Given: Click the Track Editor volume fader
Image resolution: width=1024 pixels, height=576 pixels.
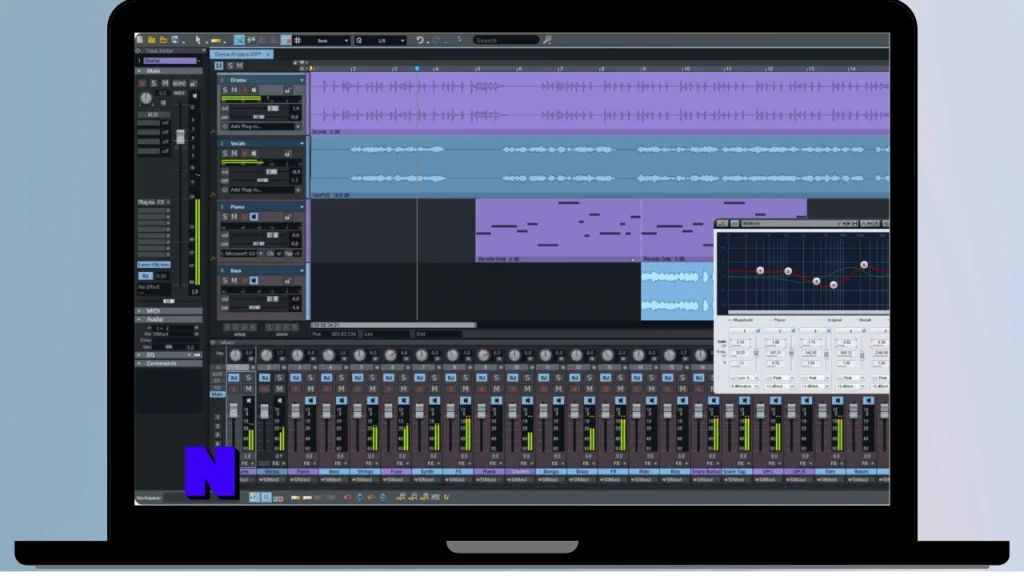Looking at the screenshot, I should 180,136.
